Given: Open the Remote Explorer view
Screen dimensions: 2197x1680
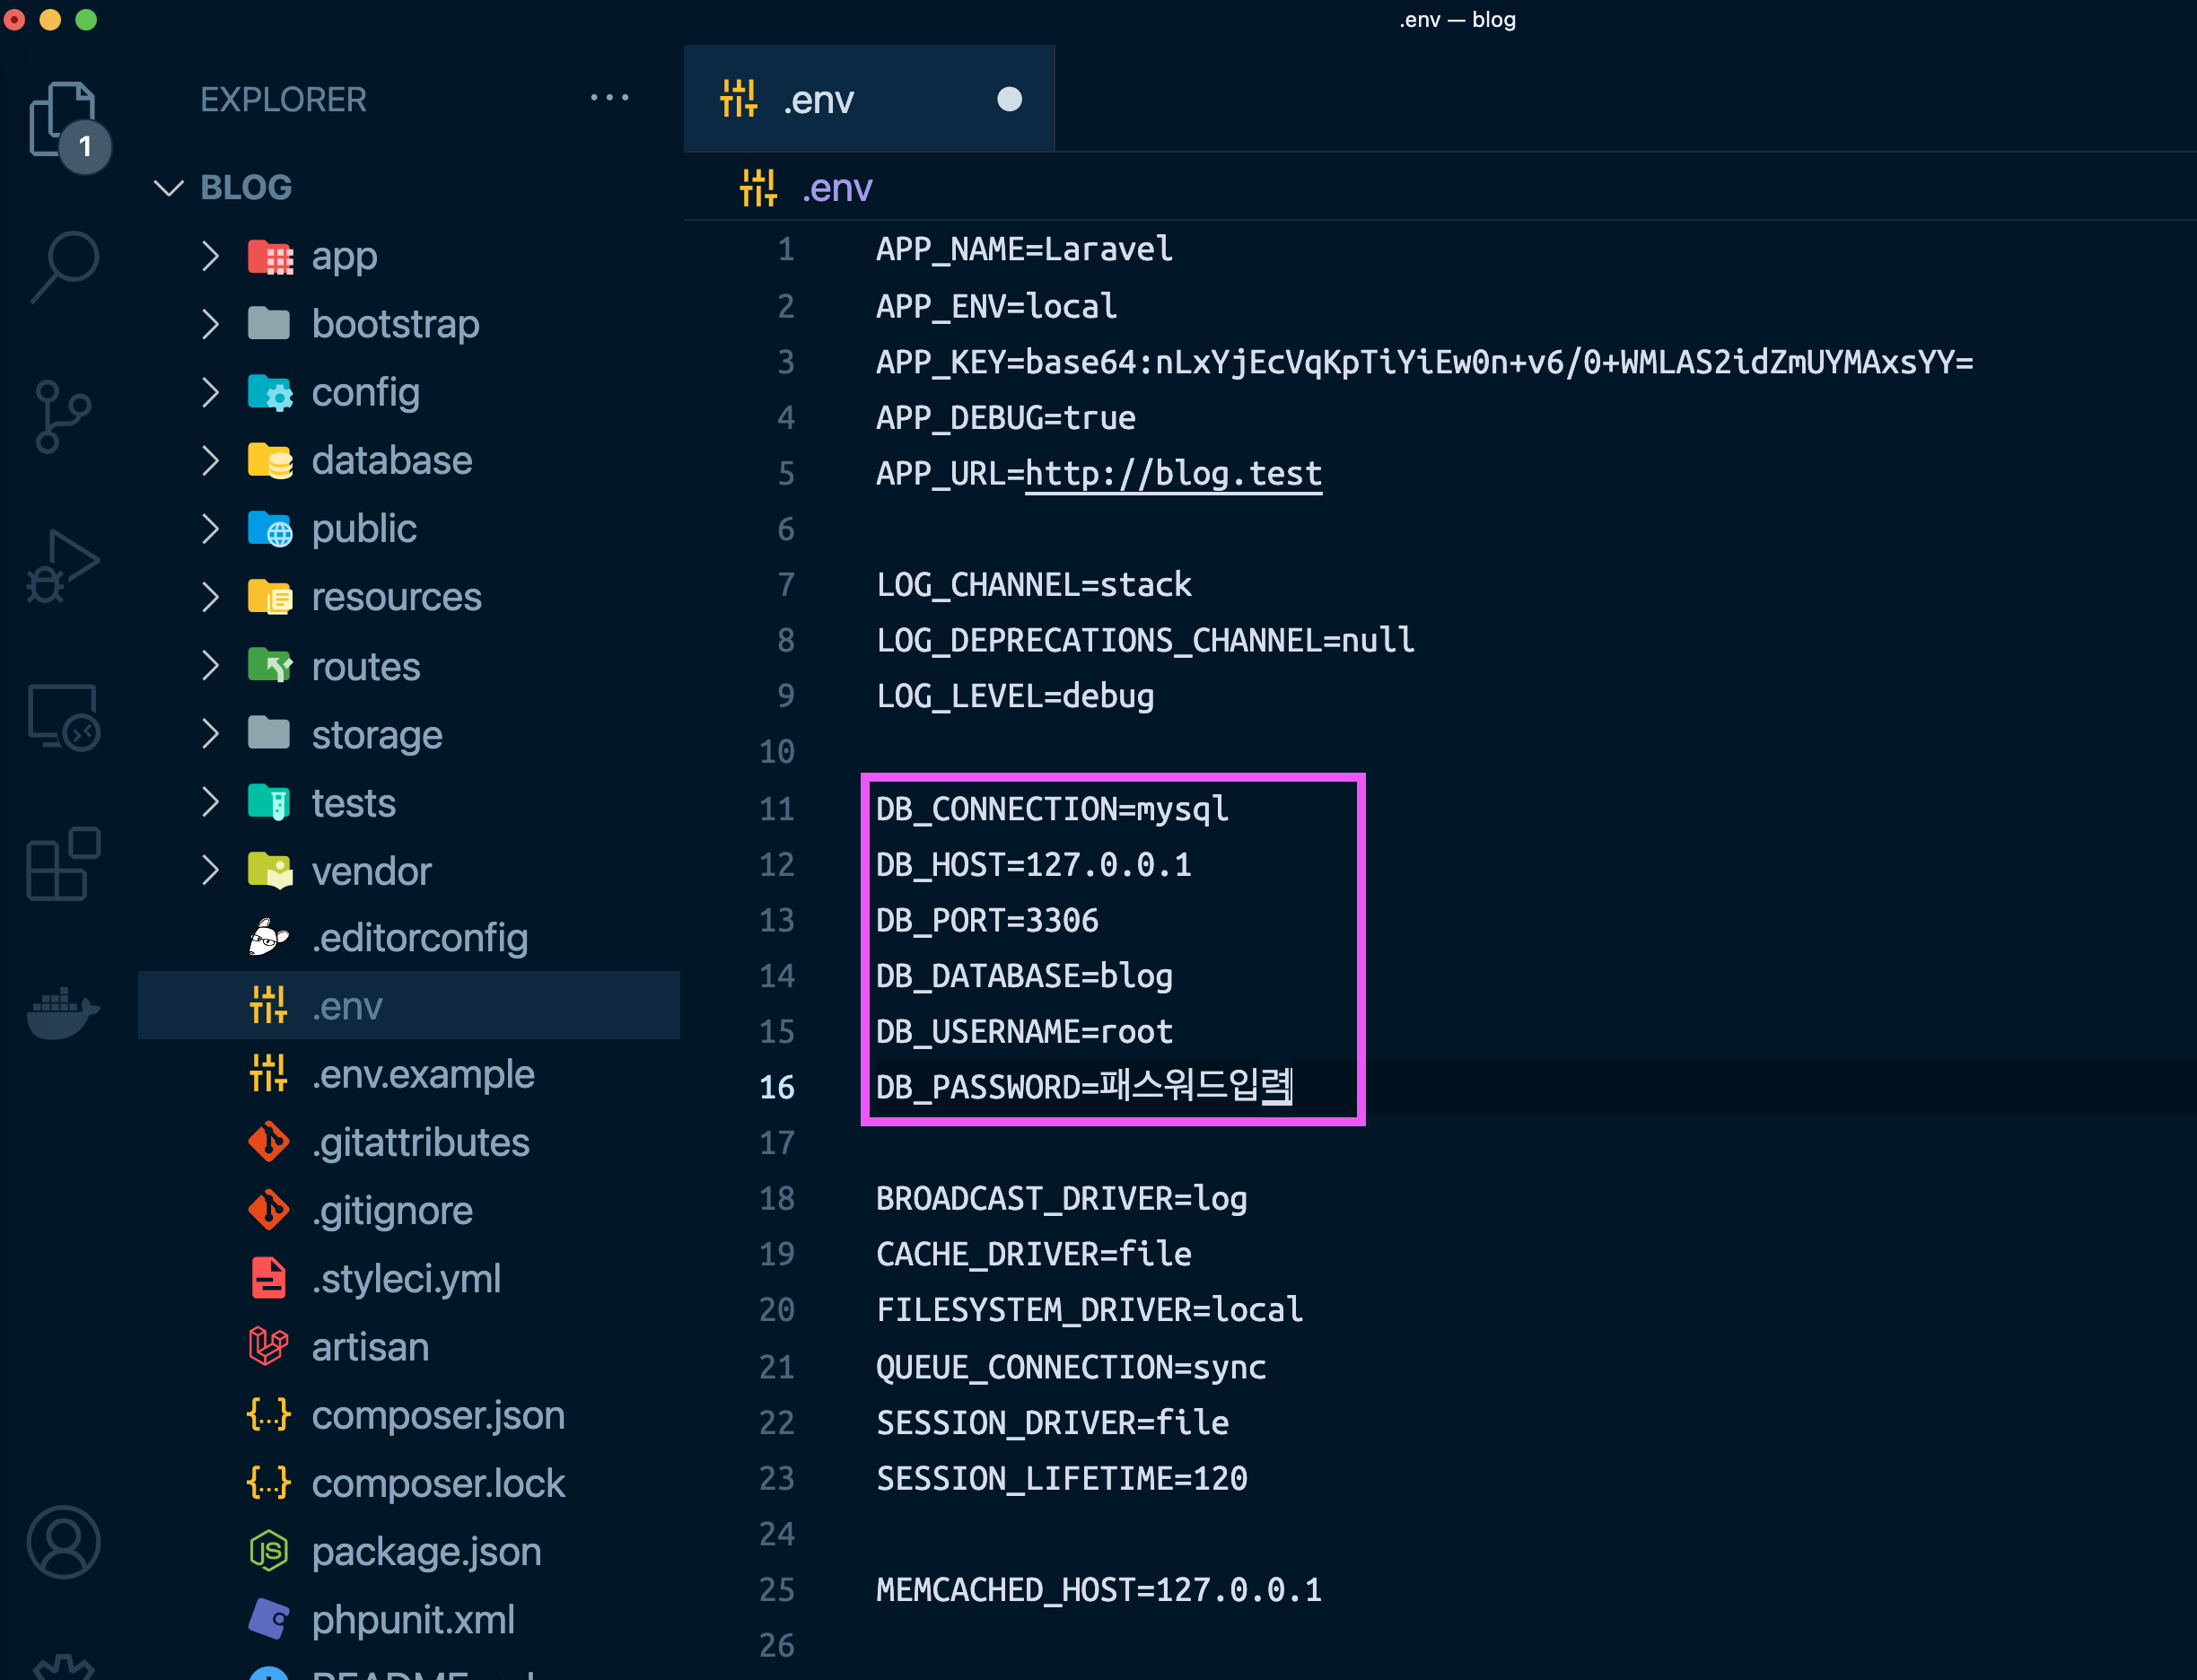Looking at the screenshot, I should pyautogui.click(x=62, y=716).
